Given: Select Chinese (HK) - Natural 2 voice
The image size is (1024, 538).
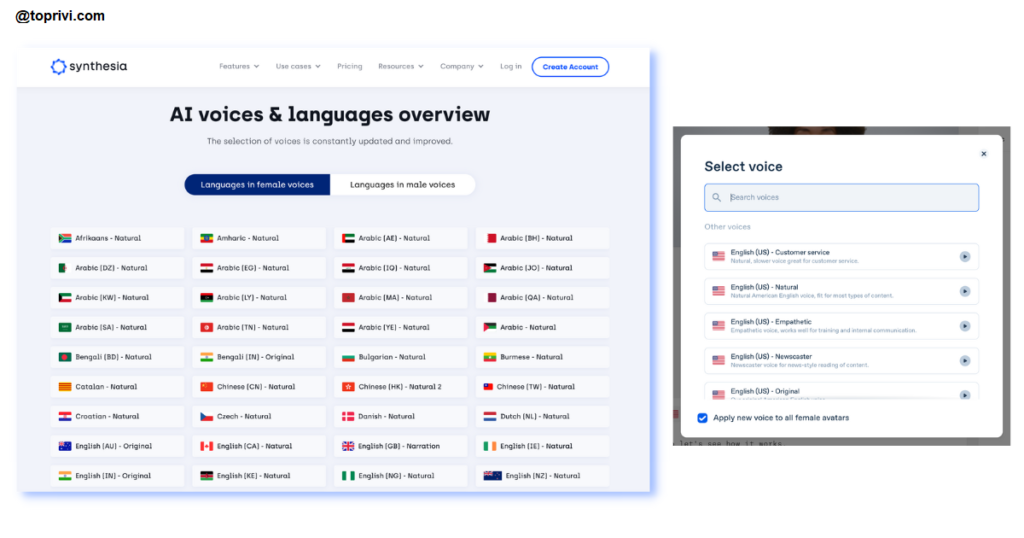Looking at the screenshot, I should click(x=401, y=387).
